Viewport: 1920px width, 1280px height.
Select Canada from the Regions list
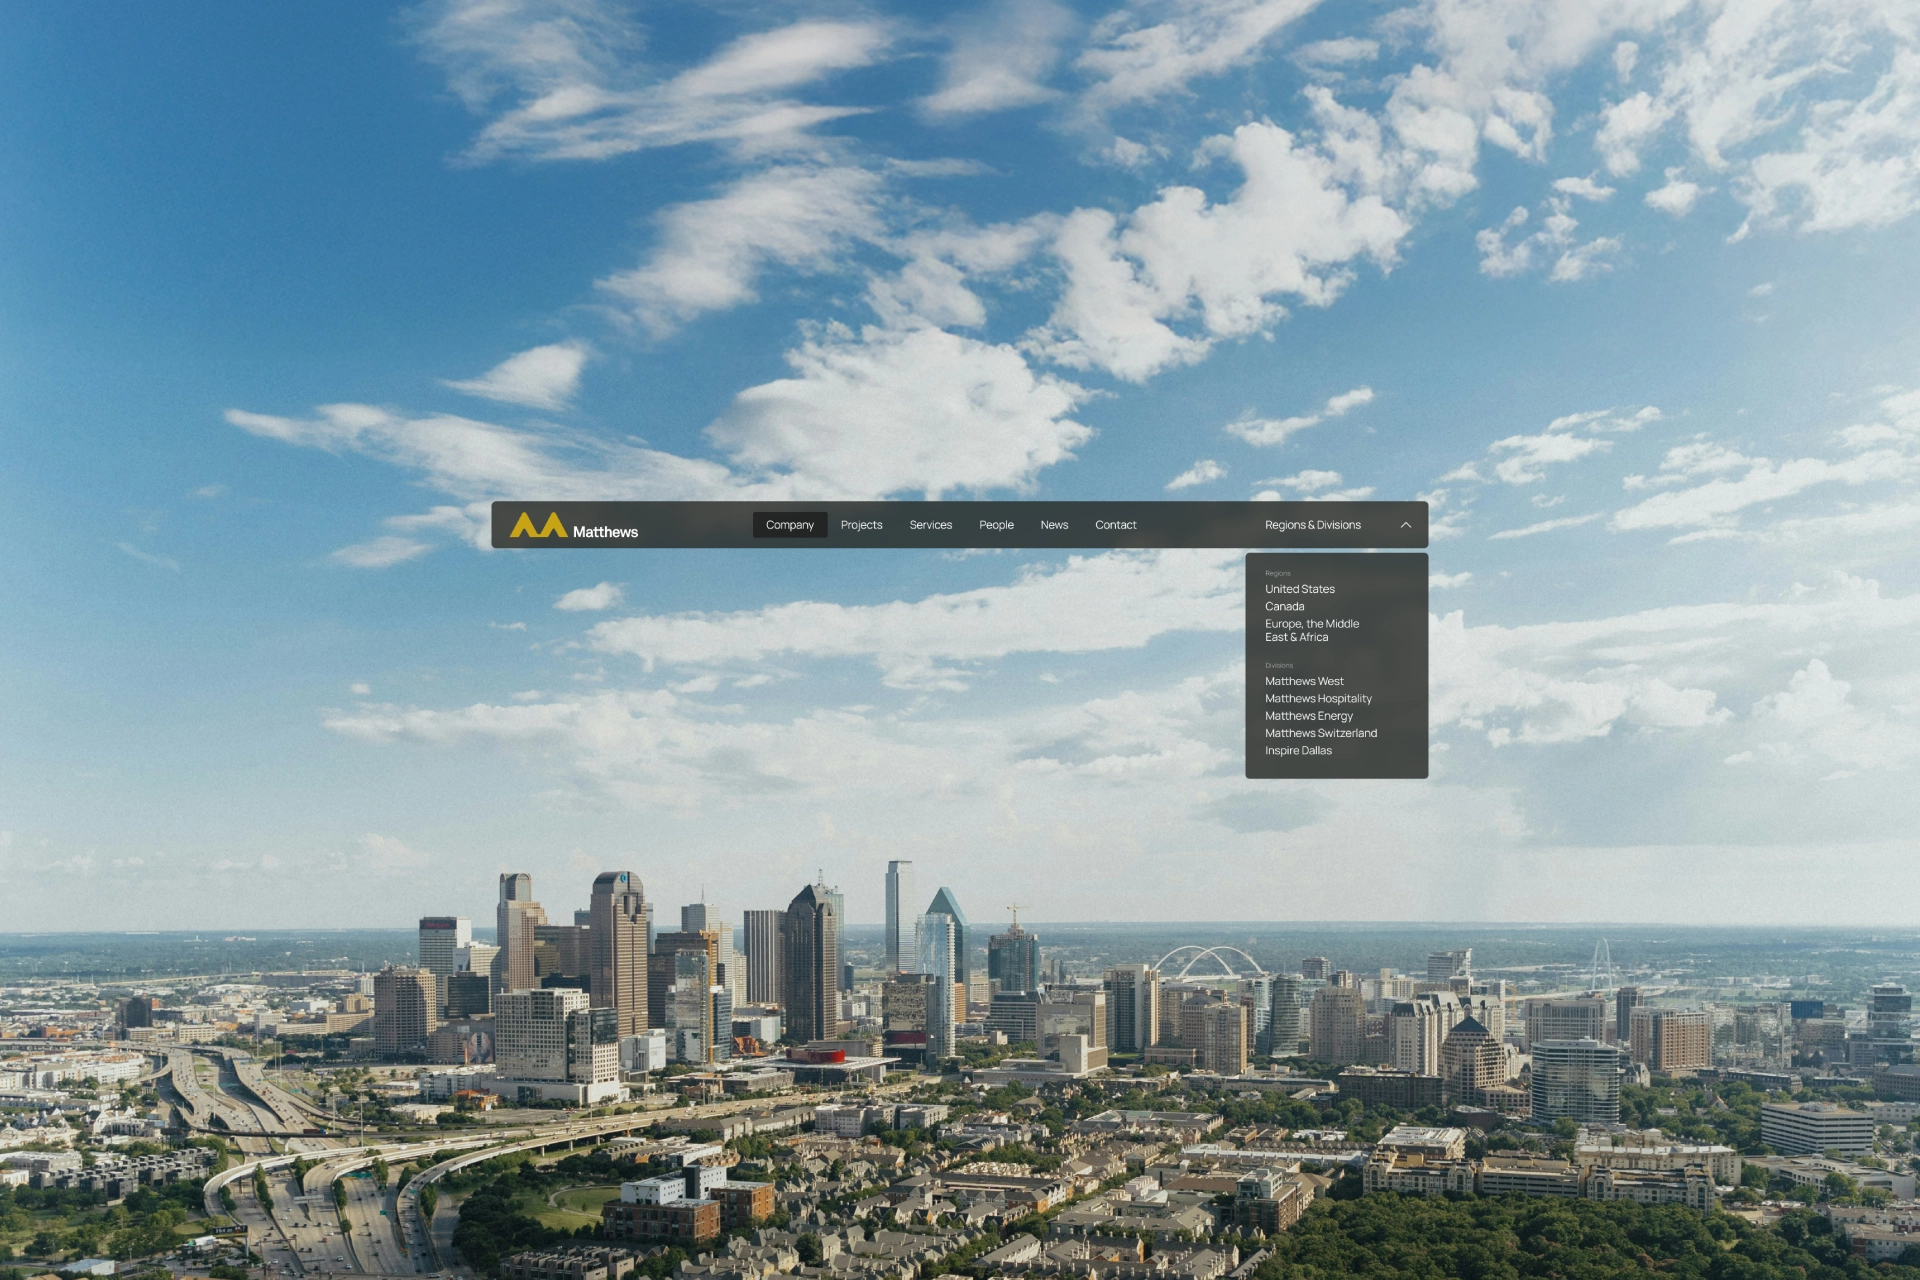pyautogui.click(x=1284, y=606)
